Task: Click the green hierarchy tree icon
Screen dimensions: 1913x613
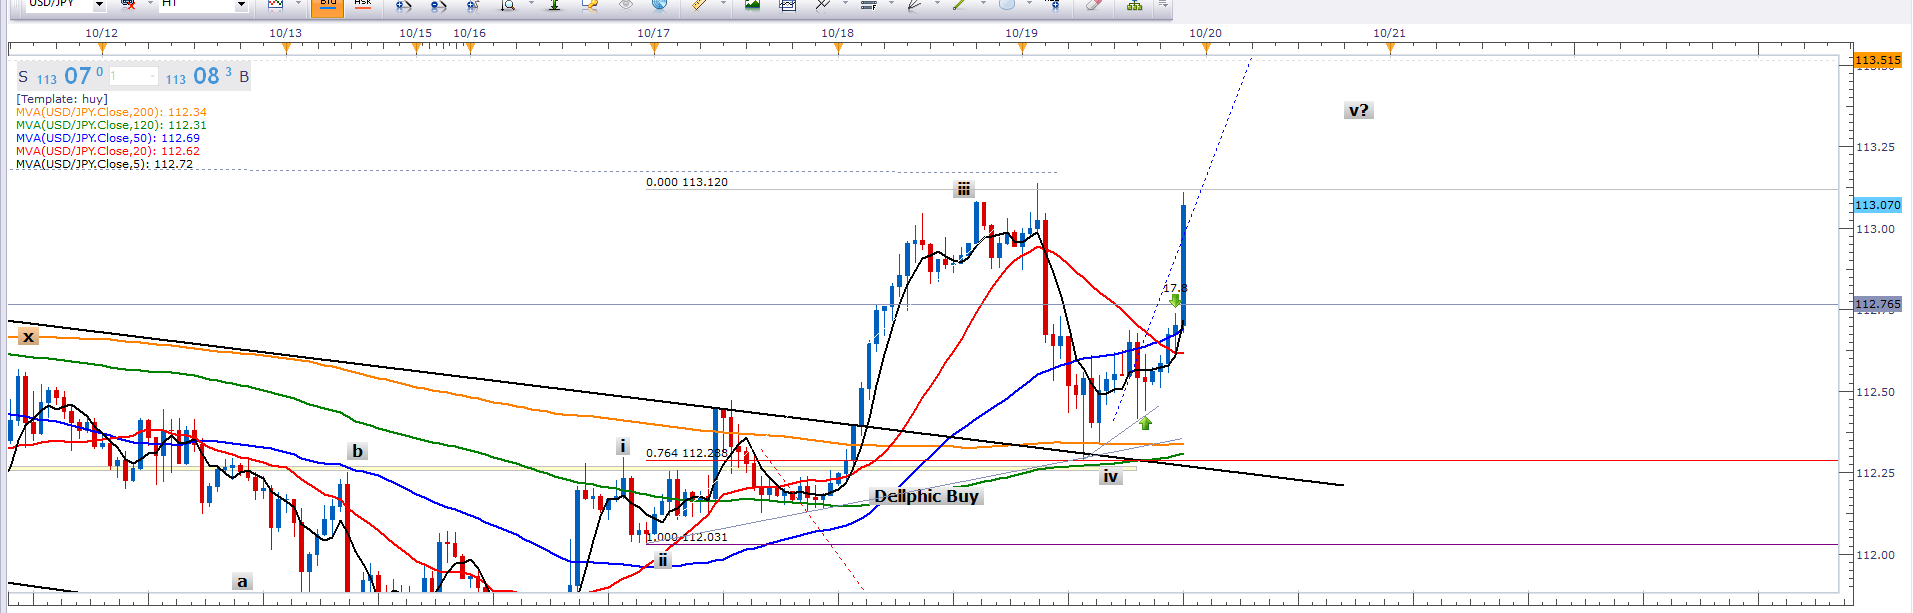Action: point(1134,5)
